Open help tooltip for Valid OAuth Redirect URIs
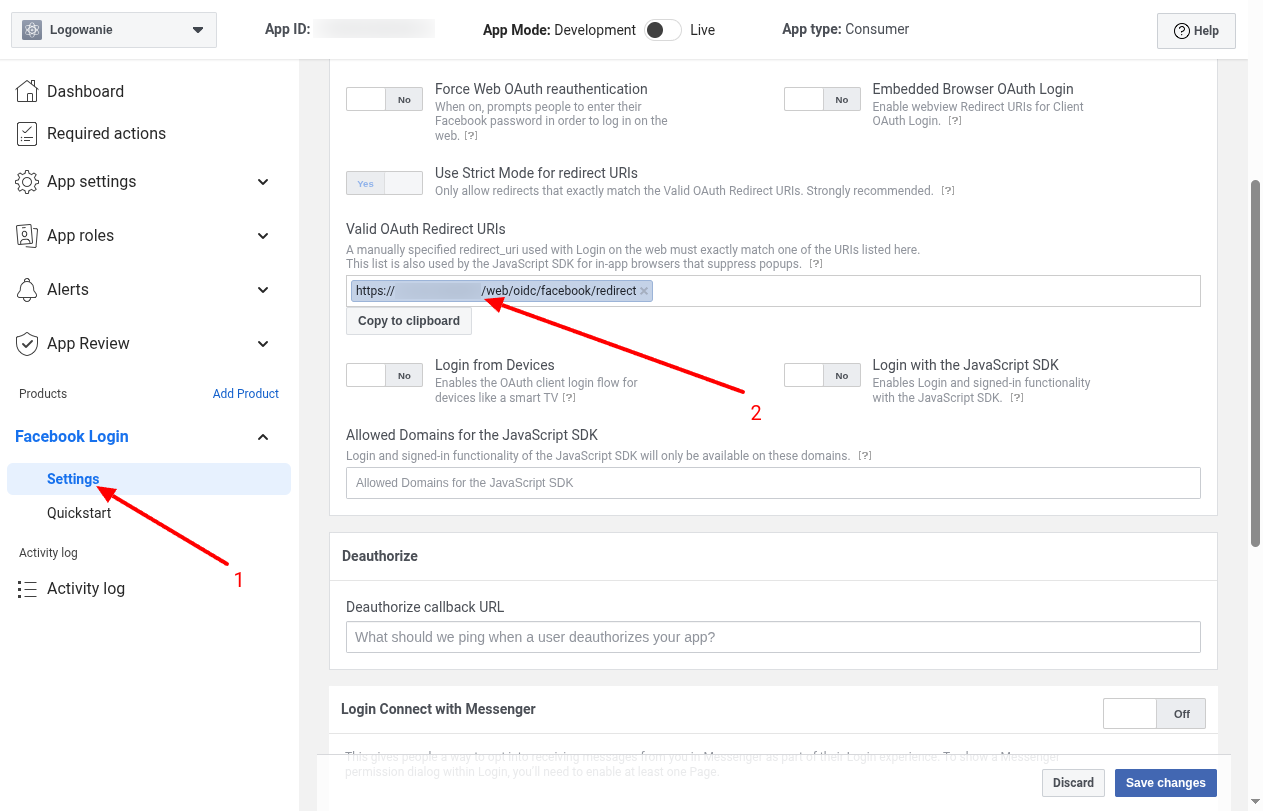Image resolution: width=1263 pixels, height=811 pixels. [x=816, y=264]
